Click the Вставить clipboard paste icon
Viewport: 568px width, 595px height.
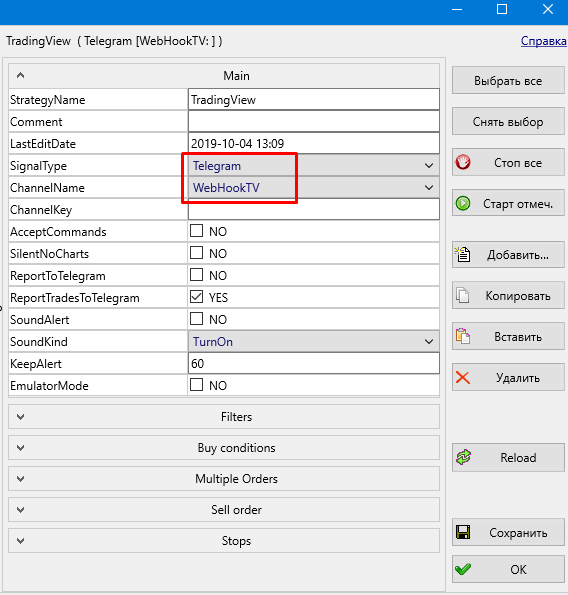[x=463, y=336]
